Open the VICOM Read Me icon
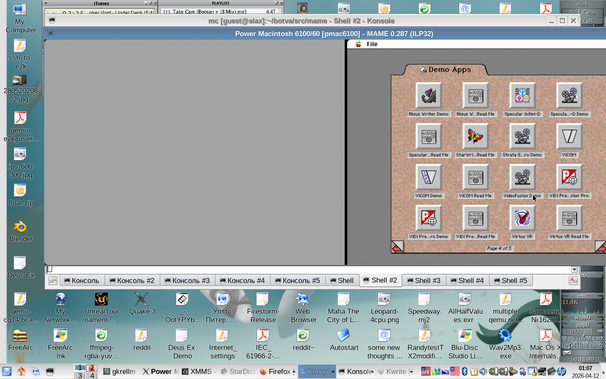606x379 pixels. click(x=475, y=177)
